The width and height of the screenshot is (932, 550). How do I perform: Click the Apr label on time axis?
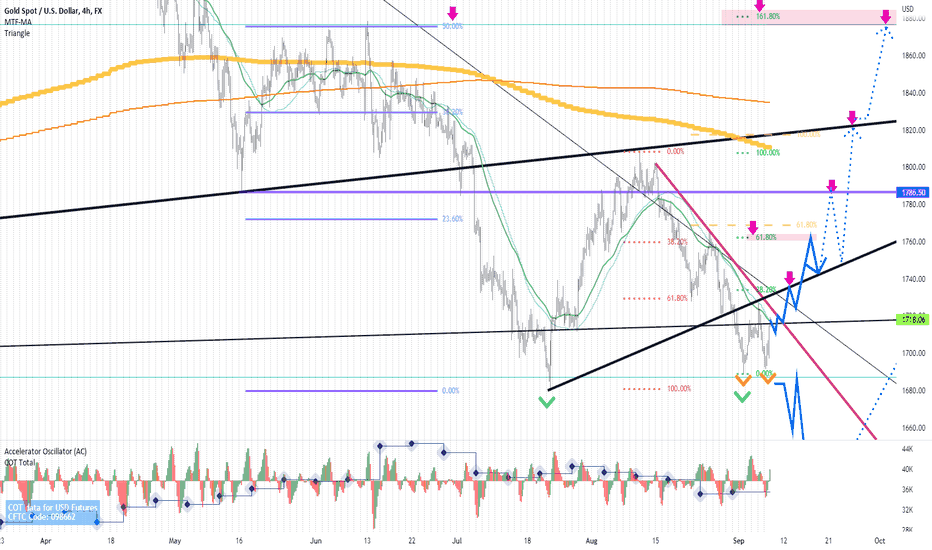(45, 541)
